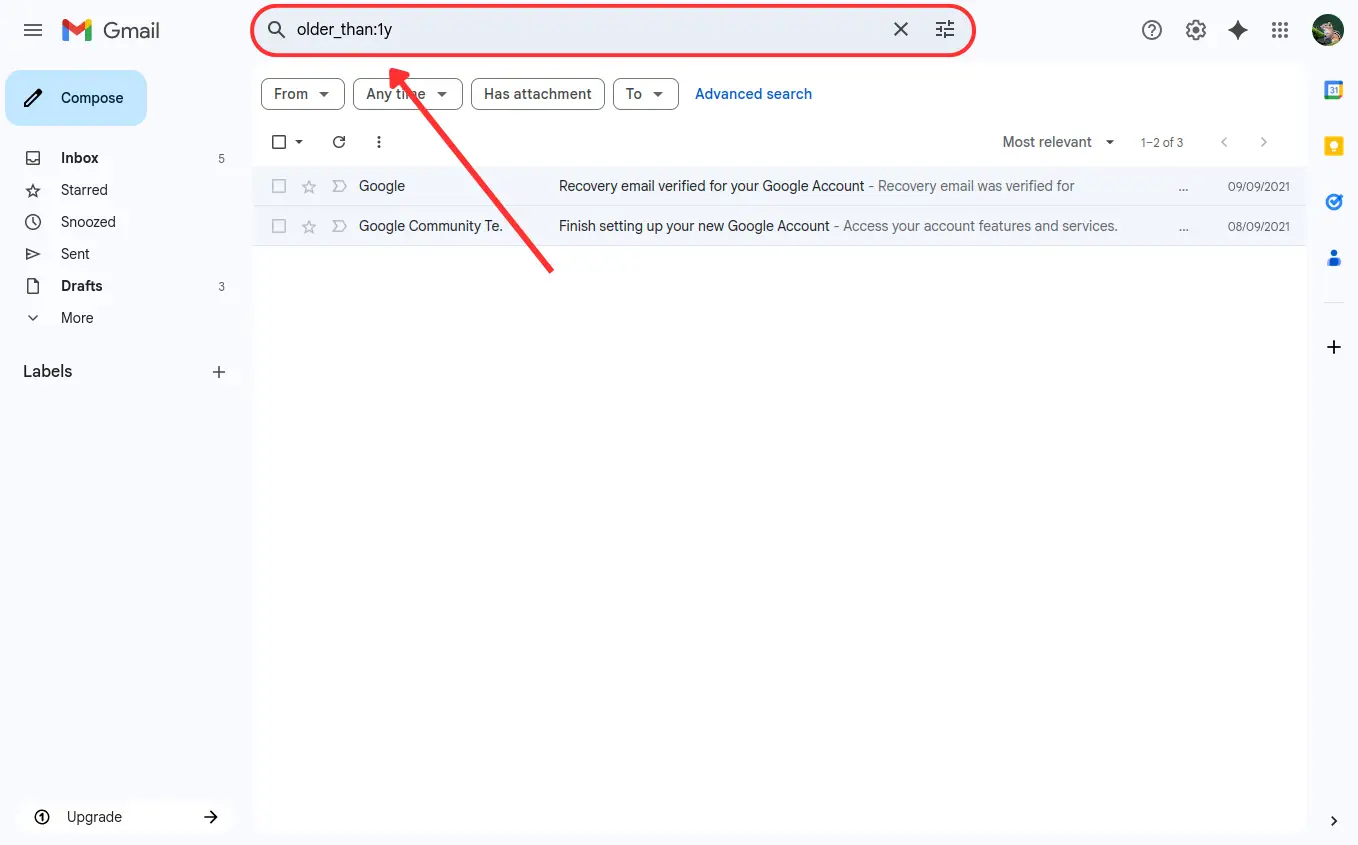Refresh the email list

tap(339, 142)
